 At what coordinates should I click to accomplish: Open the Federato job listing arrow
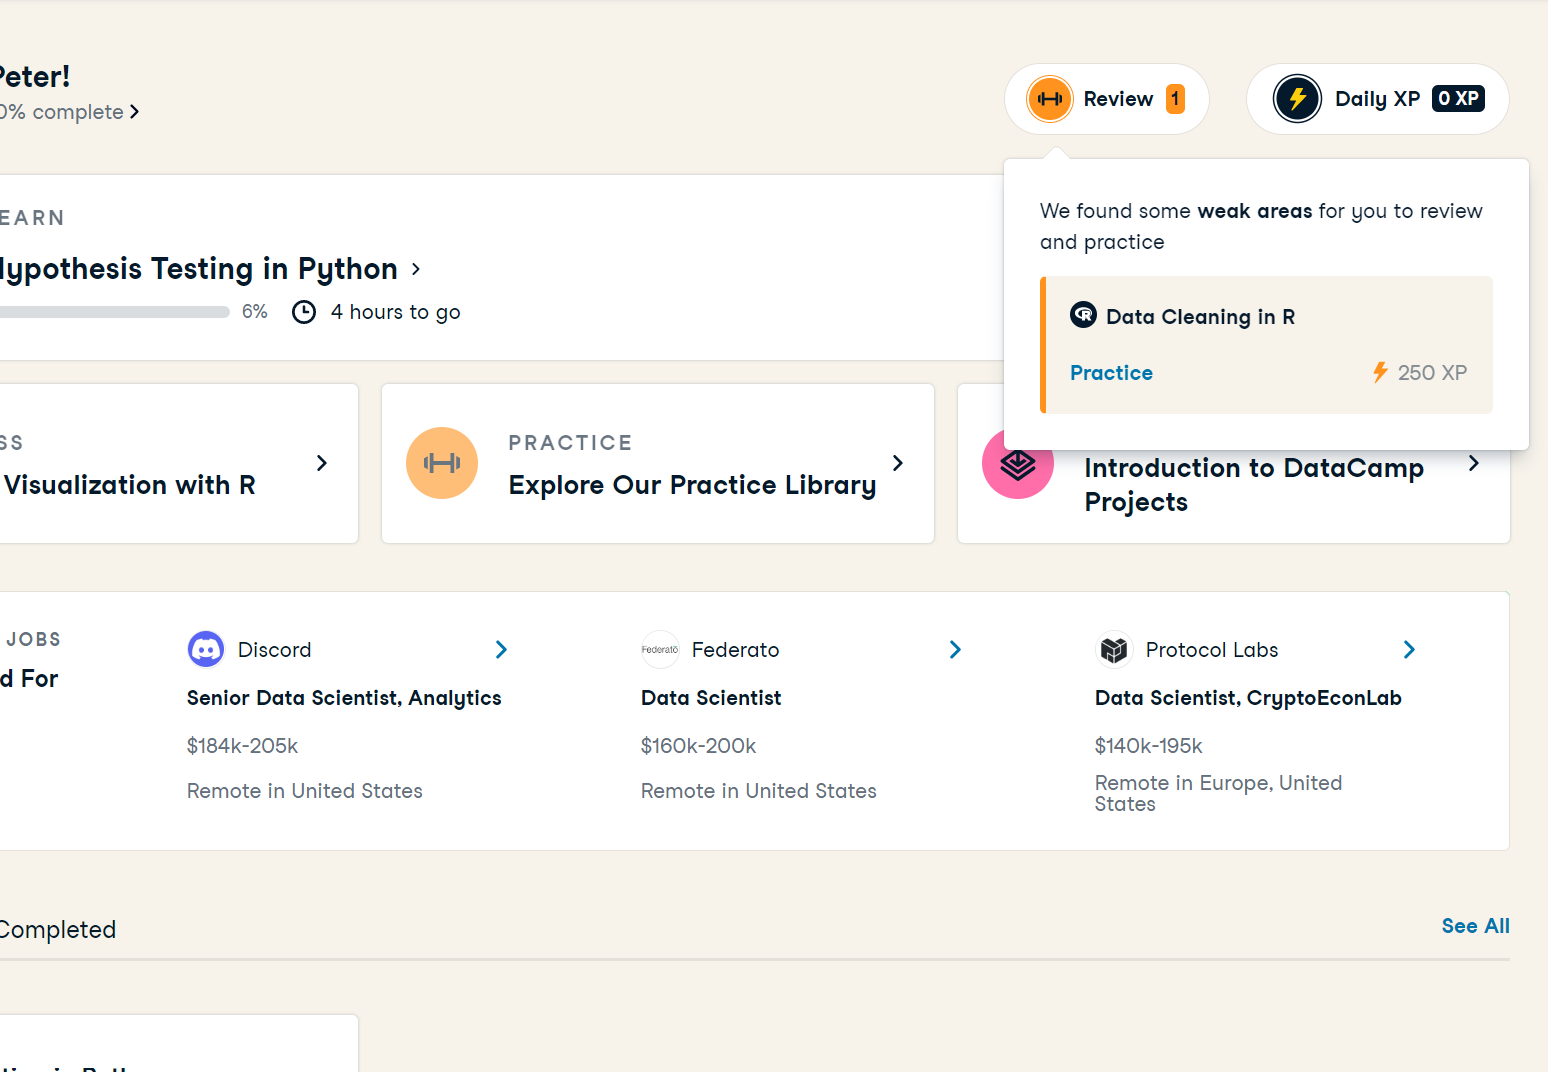tap(955, 650)
